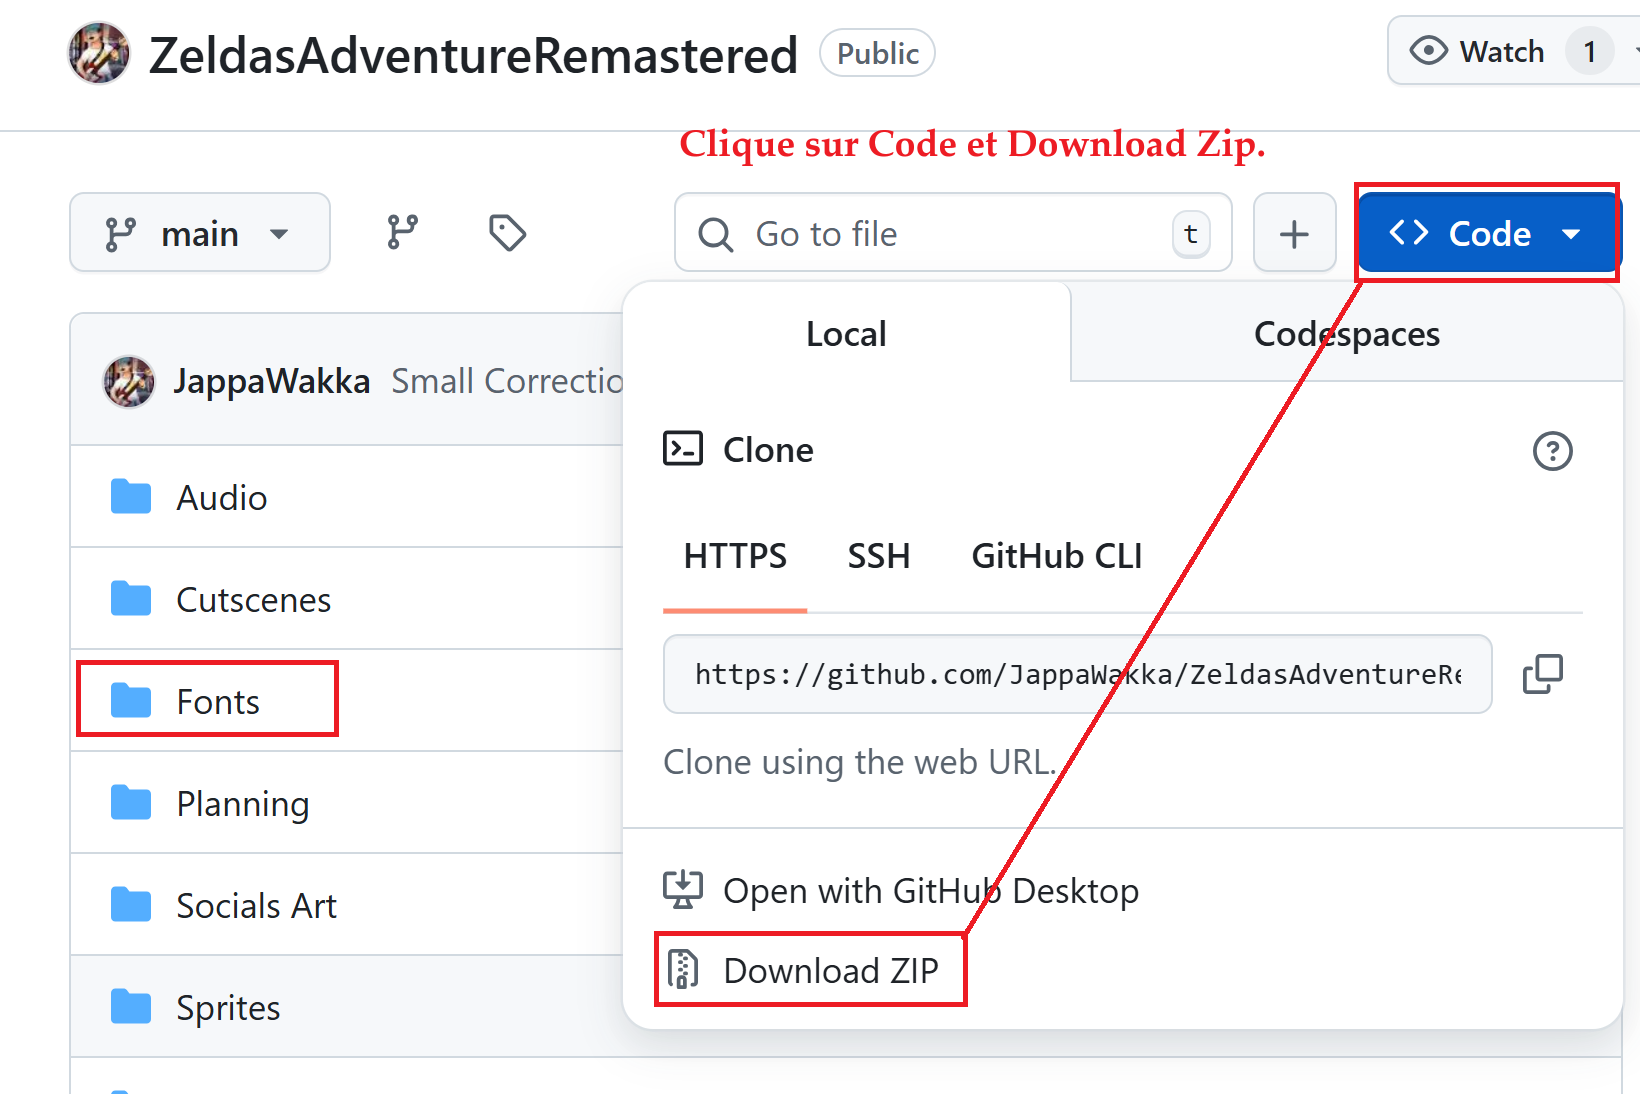This screenshot has width=1640, height=1094.
Task: Switch to the Codespaces tab
Action: pos(1346,334)
